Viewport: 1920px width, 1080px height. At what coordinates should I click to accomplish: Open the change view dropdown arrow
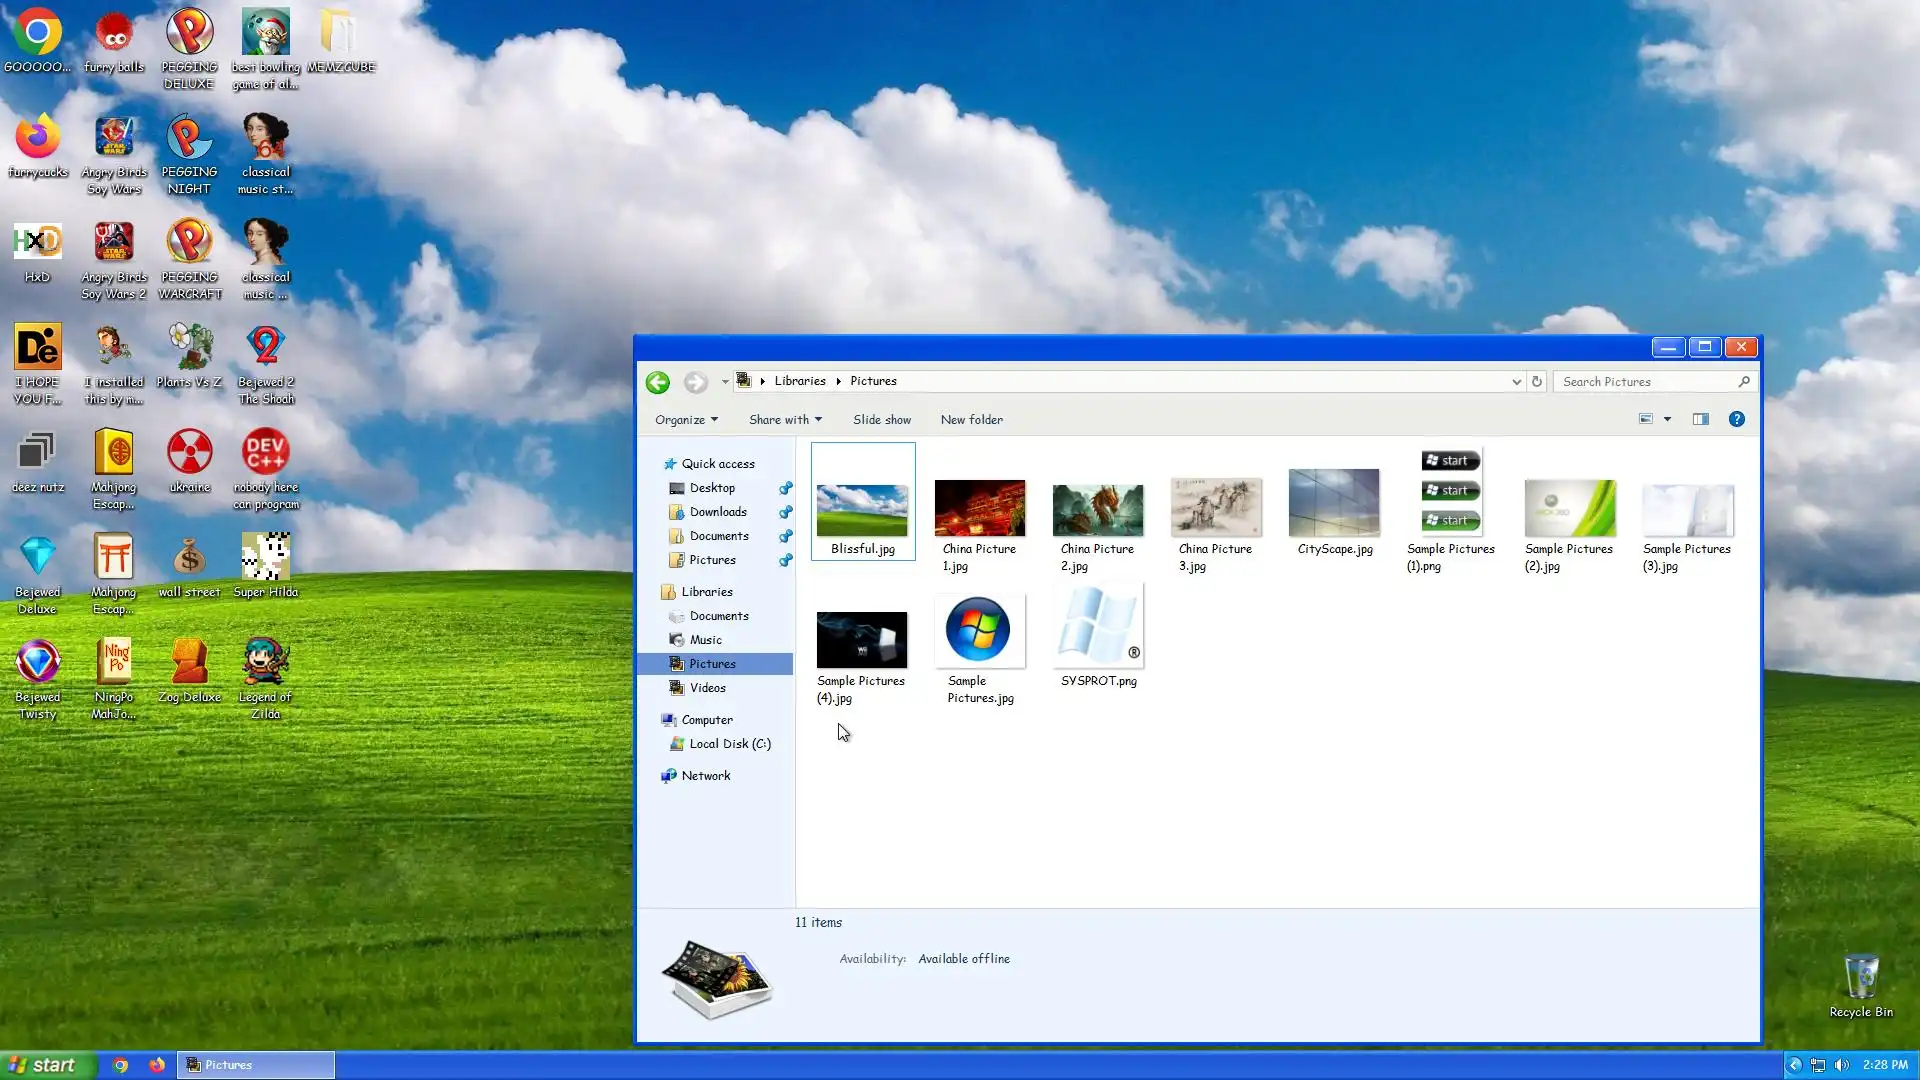click(1667, 419)
